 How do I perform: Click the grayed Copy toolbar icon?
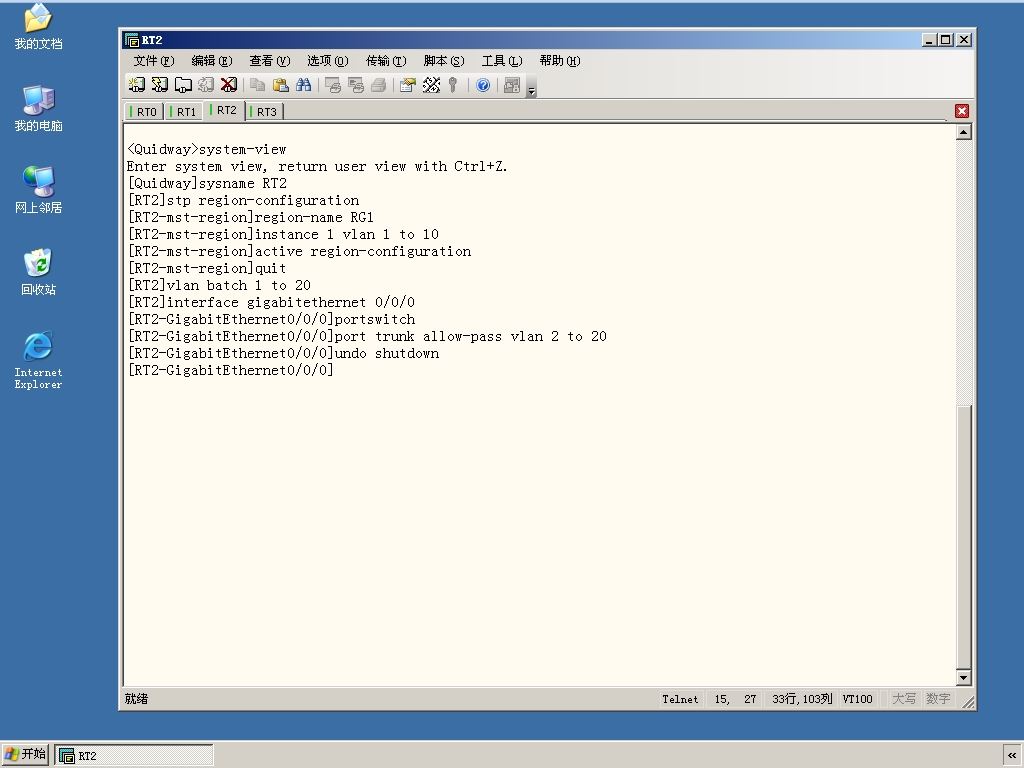tap(258, 85)
